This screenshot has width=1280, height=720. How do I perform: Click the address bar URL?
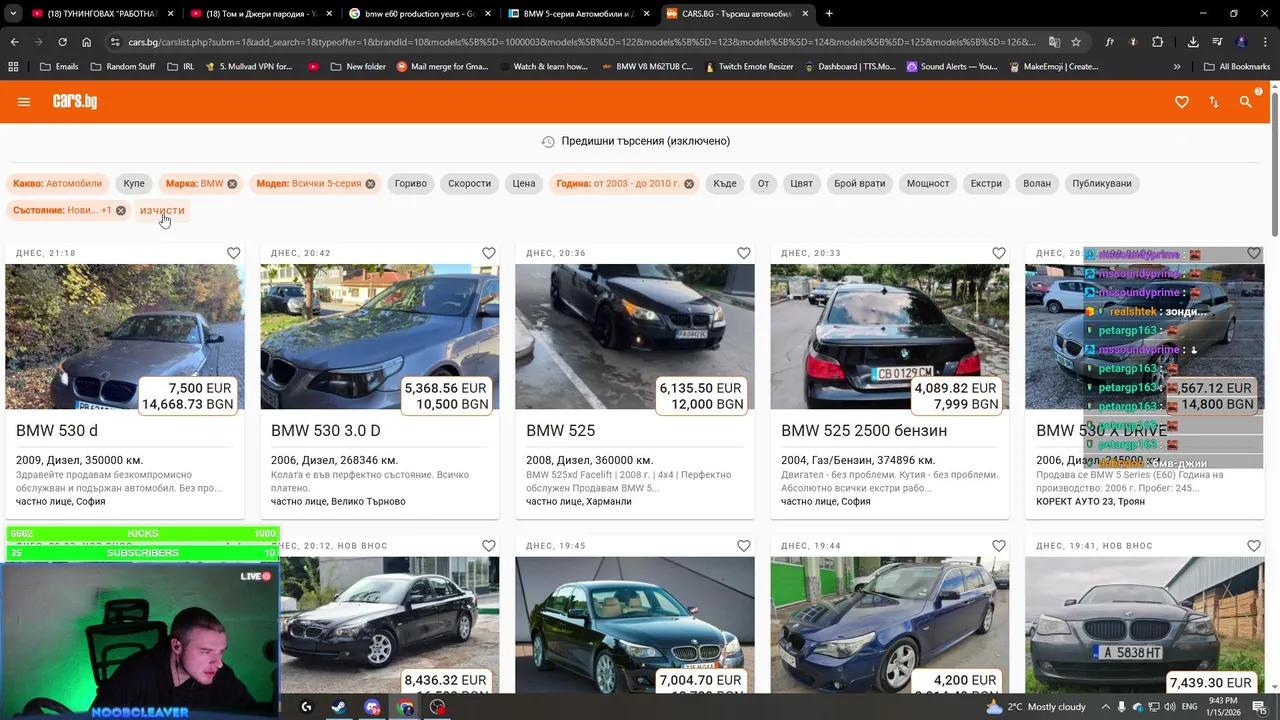[x=582, y=42]
